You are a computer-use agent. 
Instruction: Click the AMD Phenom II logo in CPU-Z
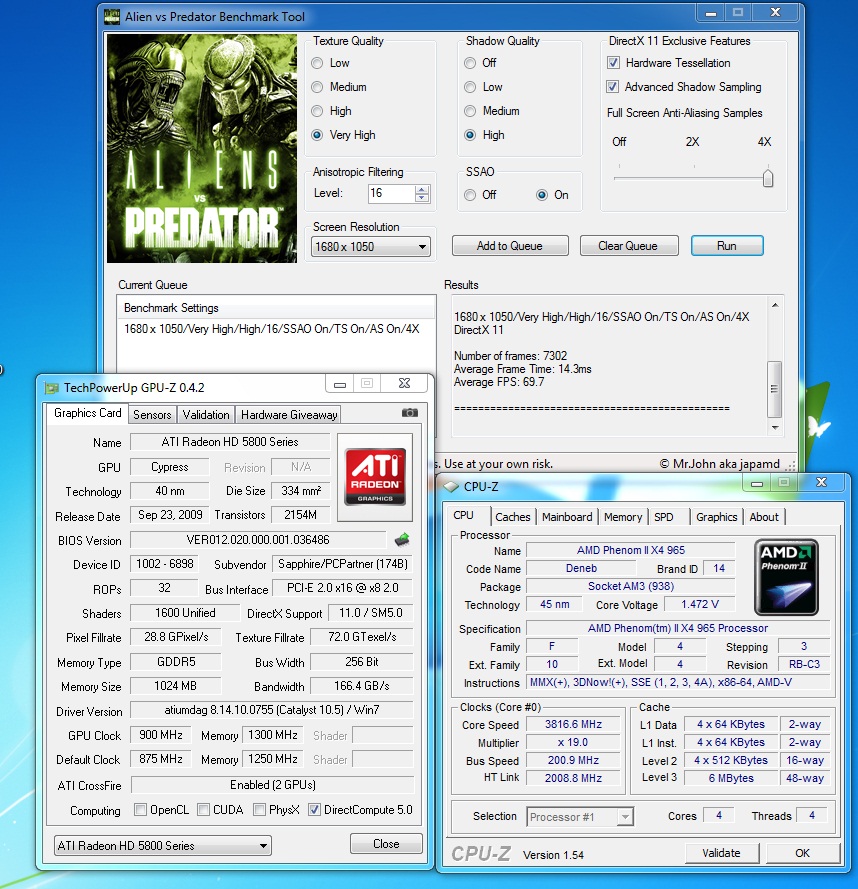coord(786,577)
